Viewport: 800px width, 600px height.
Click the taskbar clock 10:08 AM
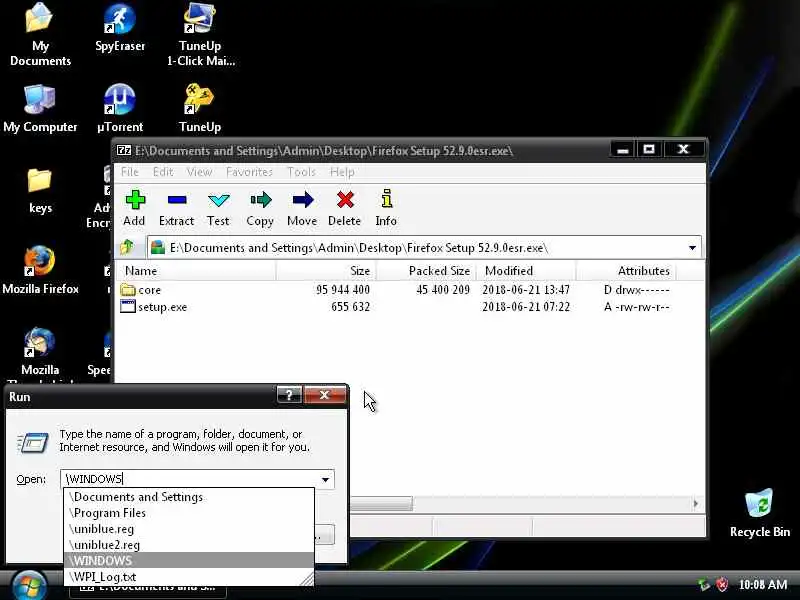pos(763,585)
